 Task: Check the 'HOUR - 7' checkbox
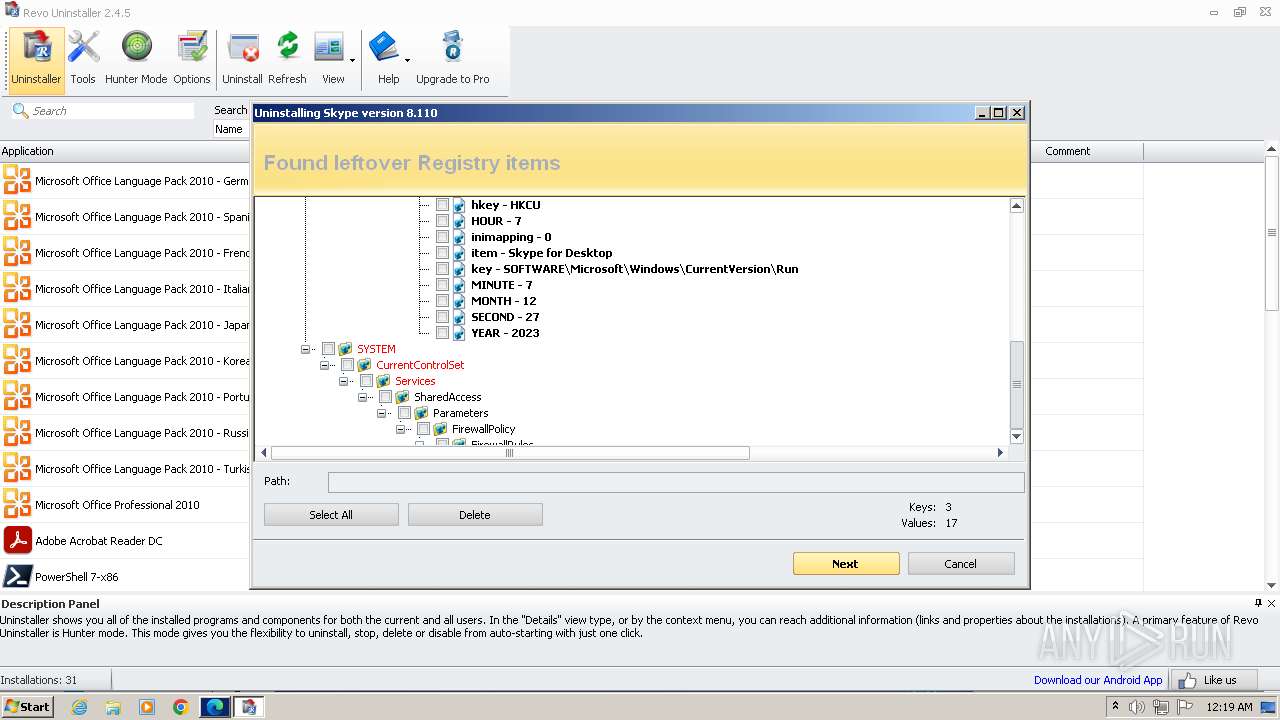click(442, 221)
